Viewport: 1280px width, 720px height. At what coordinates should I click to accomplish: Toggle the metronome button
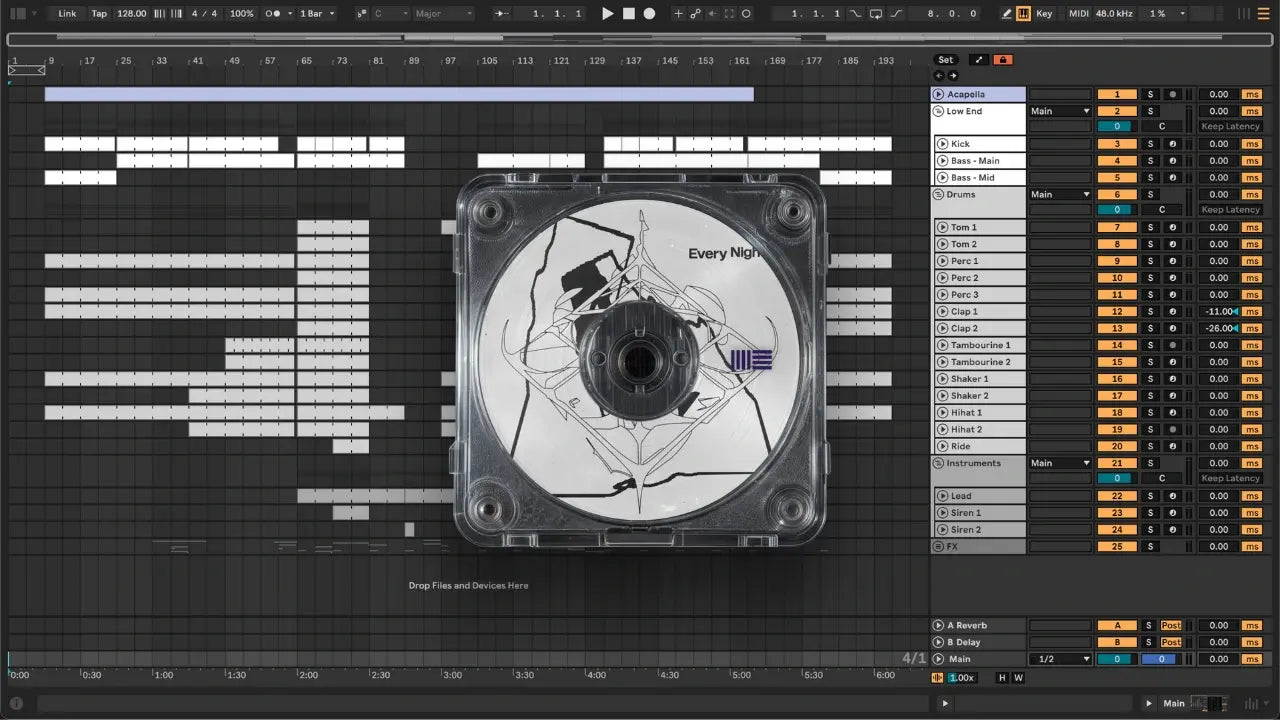[x=273, y=14]
